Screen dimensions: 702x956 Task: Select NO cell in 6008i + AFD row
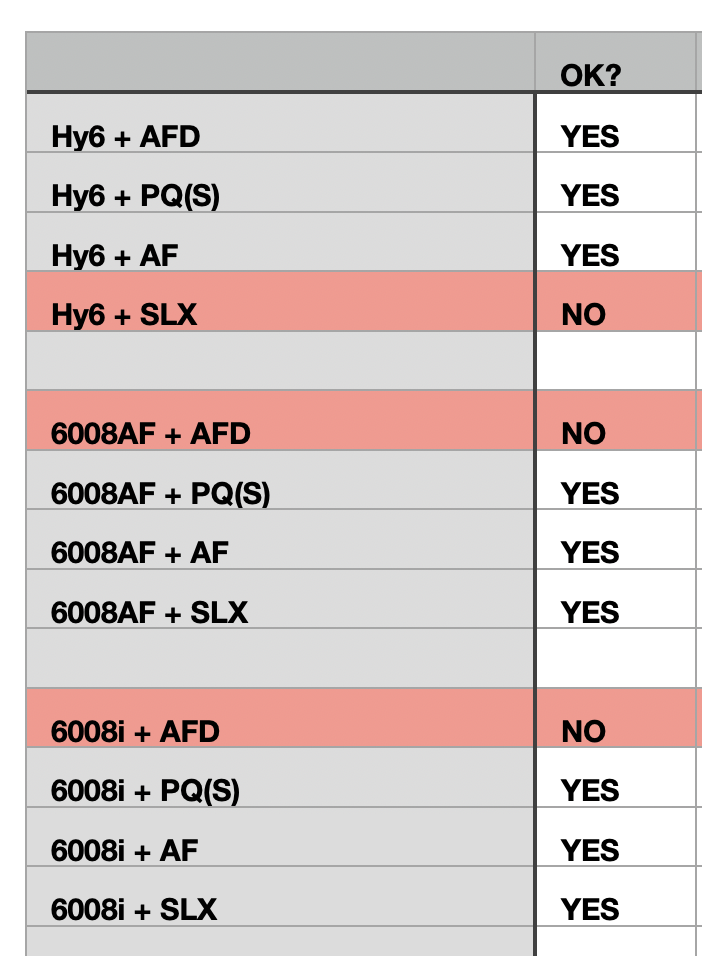615,731
